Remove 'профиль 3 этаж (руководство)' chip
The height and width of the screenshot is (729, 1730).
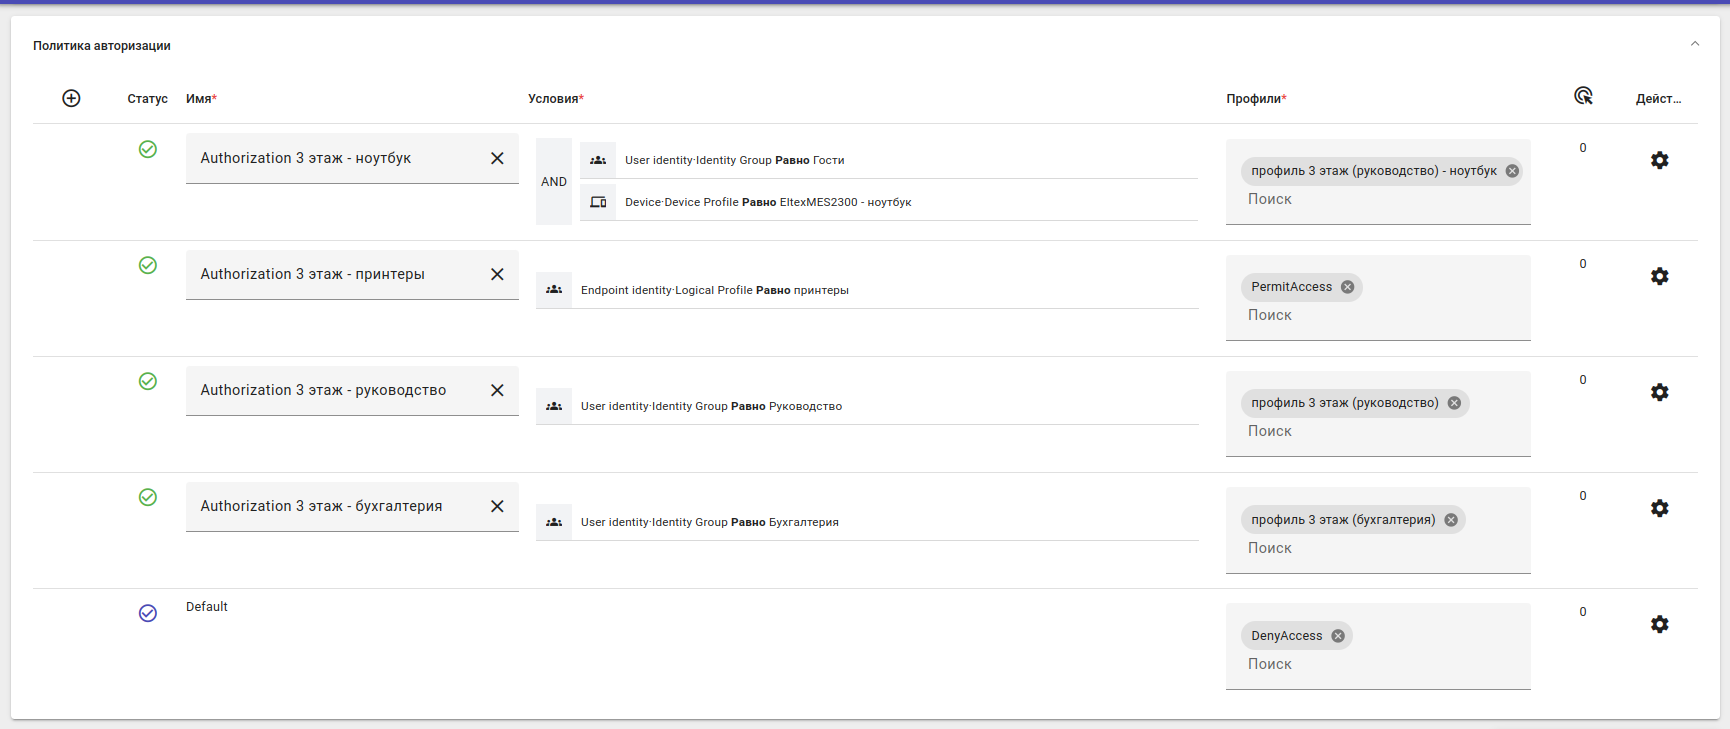point(1454,403)
